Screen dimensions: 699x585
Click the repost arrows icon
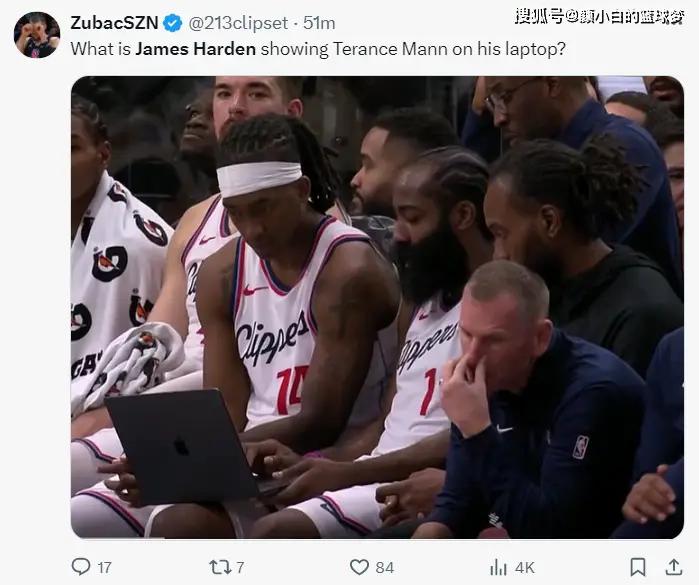click(220, 567)
